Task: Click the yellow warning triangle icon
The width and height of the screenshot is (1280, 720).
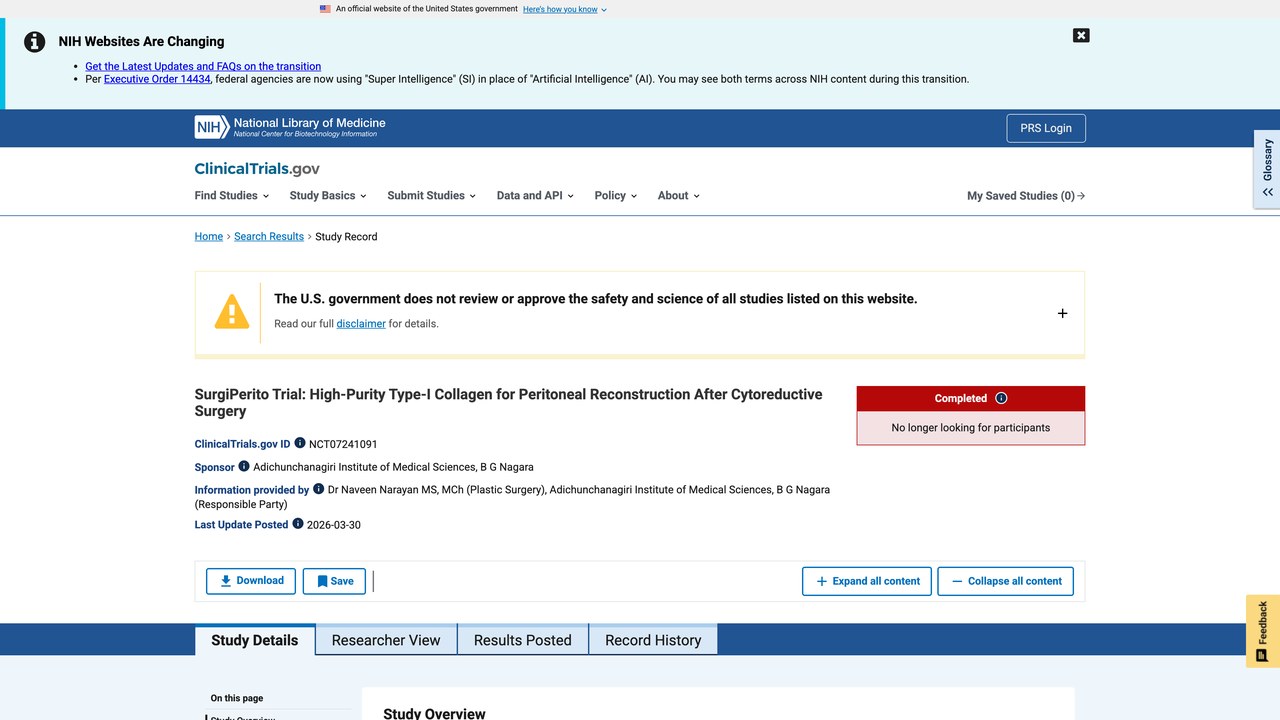Action: 232,311
